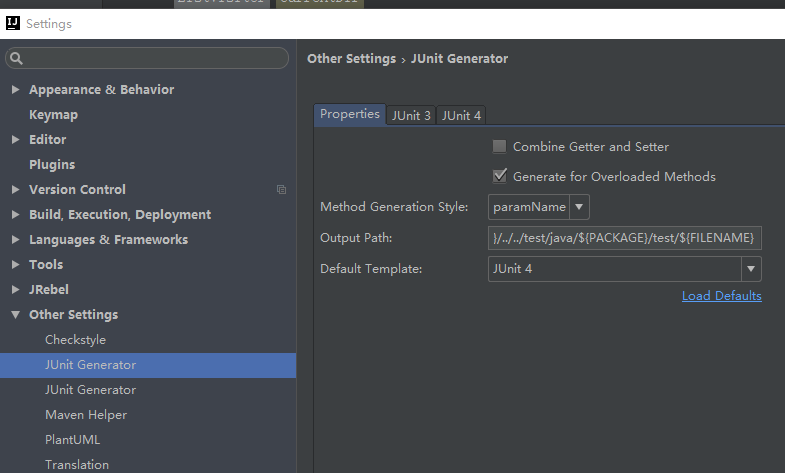Focus the settings search box

click(x=150, y=59)
